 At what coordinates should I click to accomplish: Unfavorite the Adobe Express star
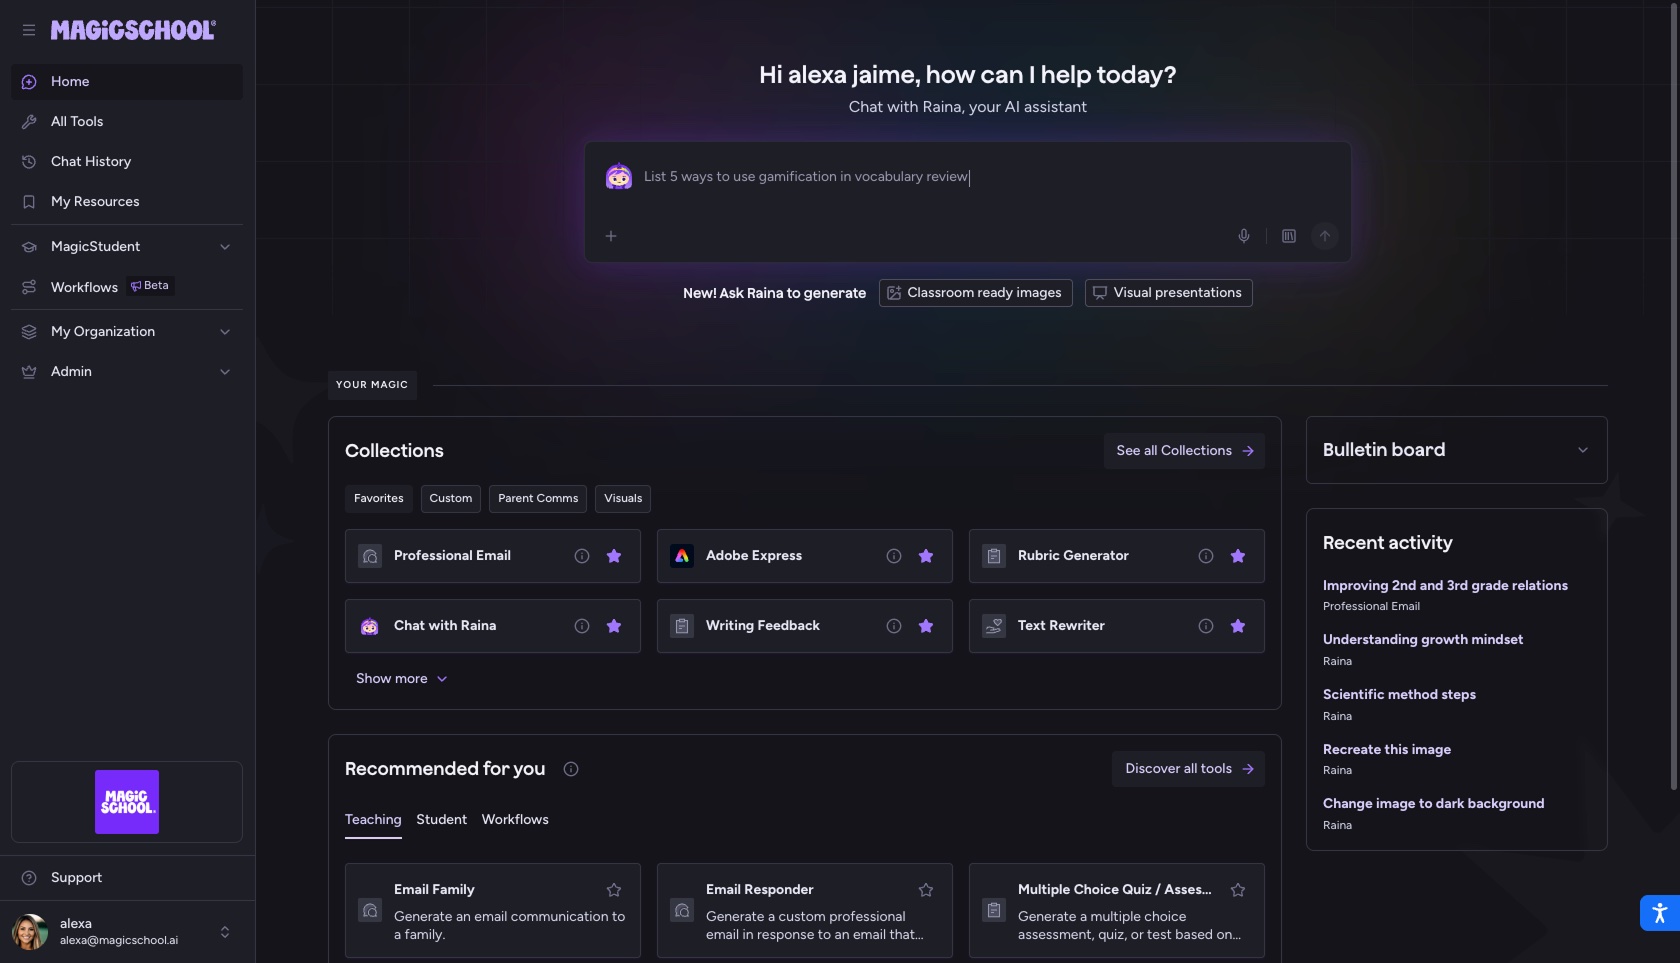926,556
